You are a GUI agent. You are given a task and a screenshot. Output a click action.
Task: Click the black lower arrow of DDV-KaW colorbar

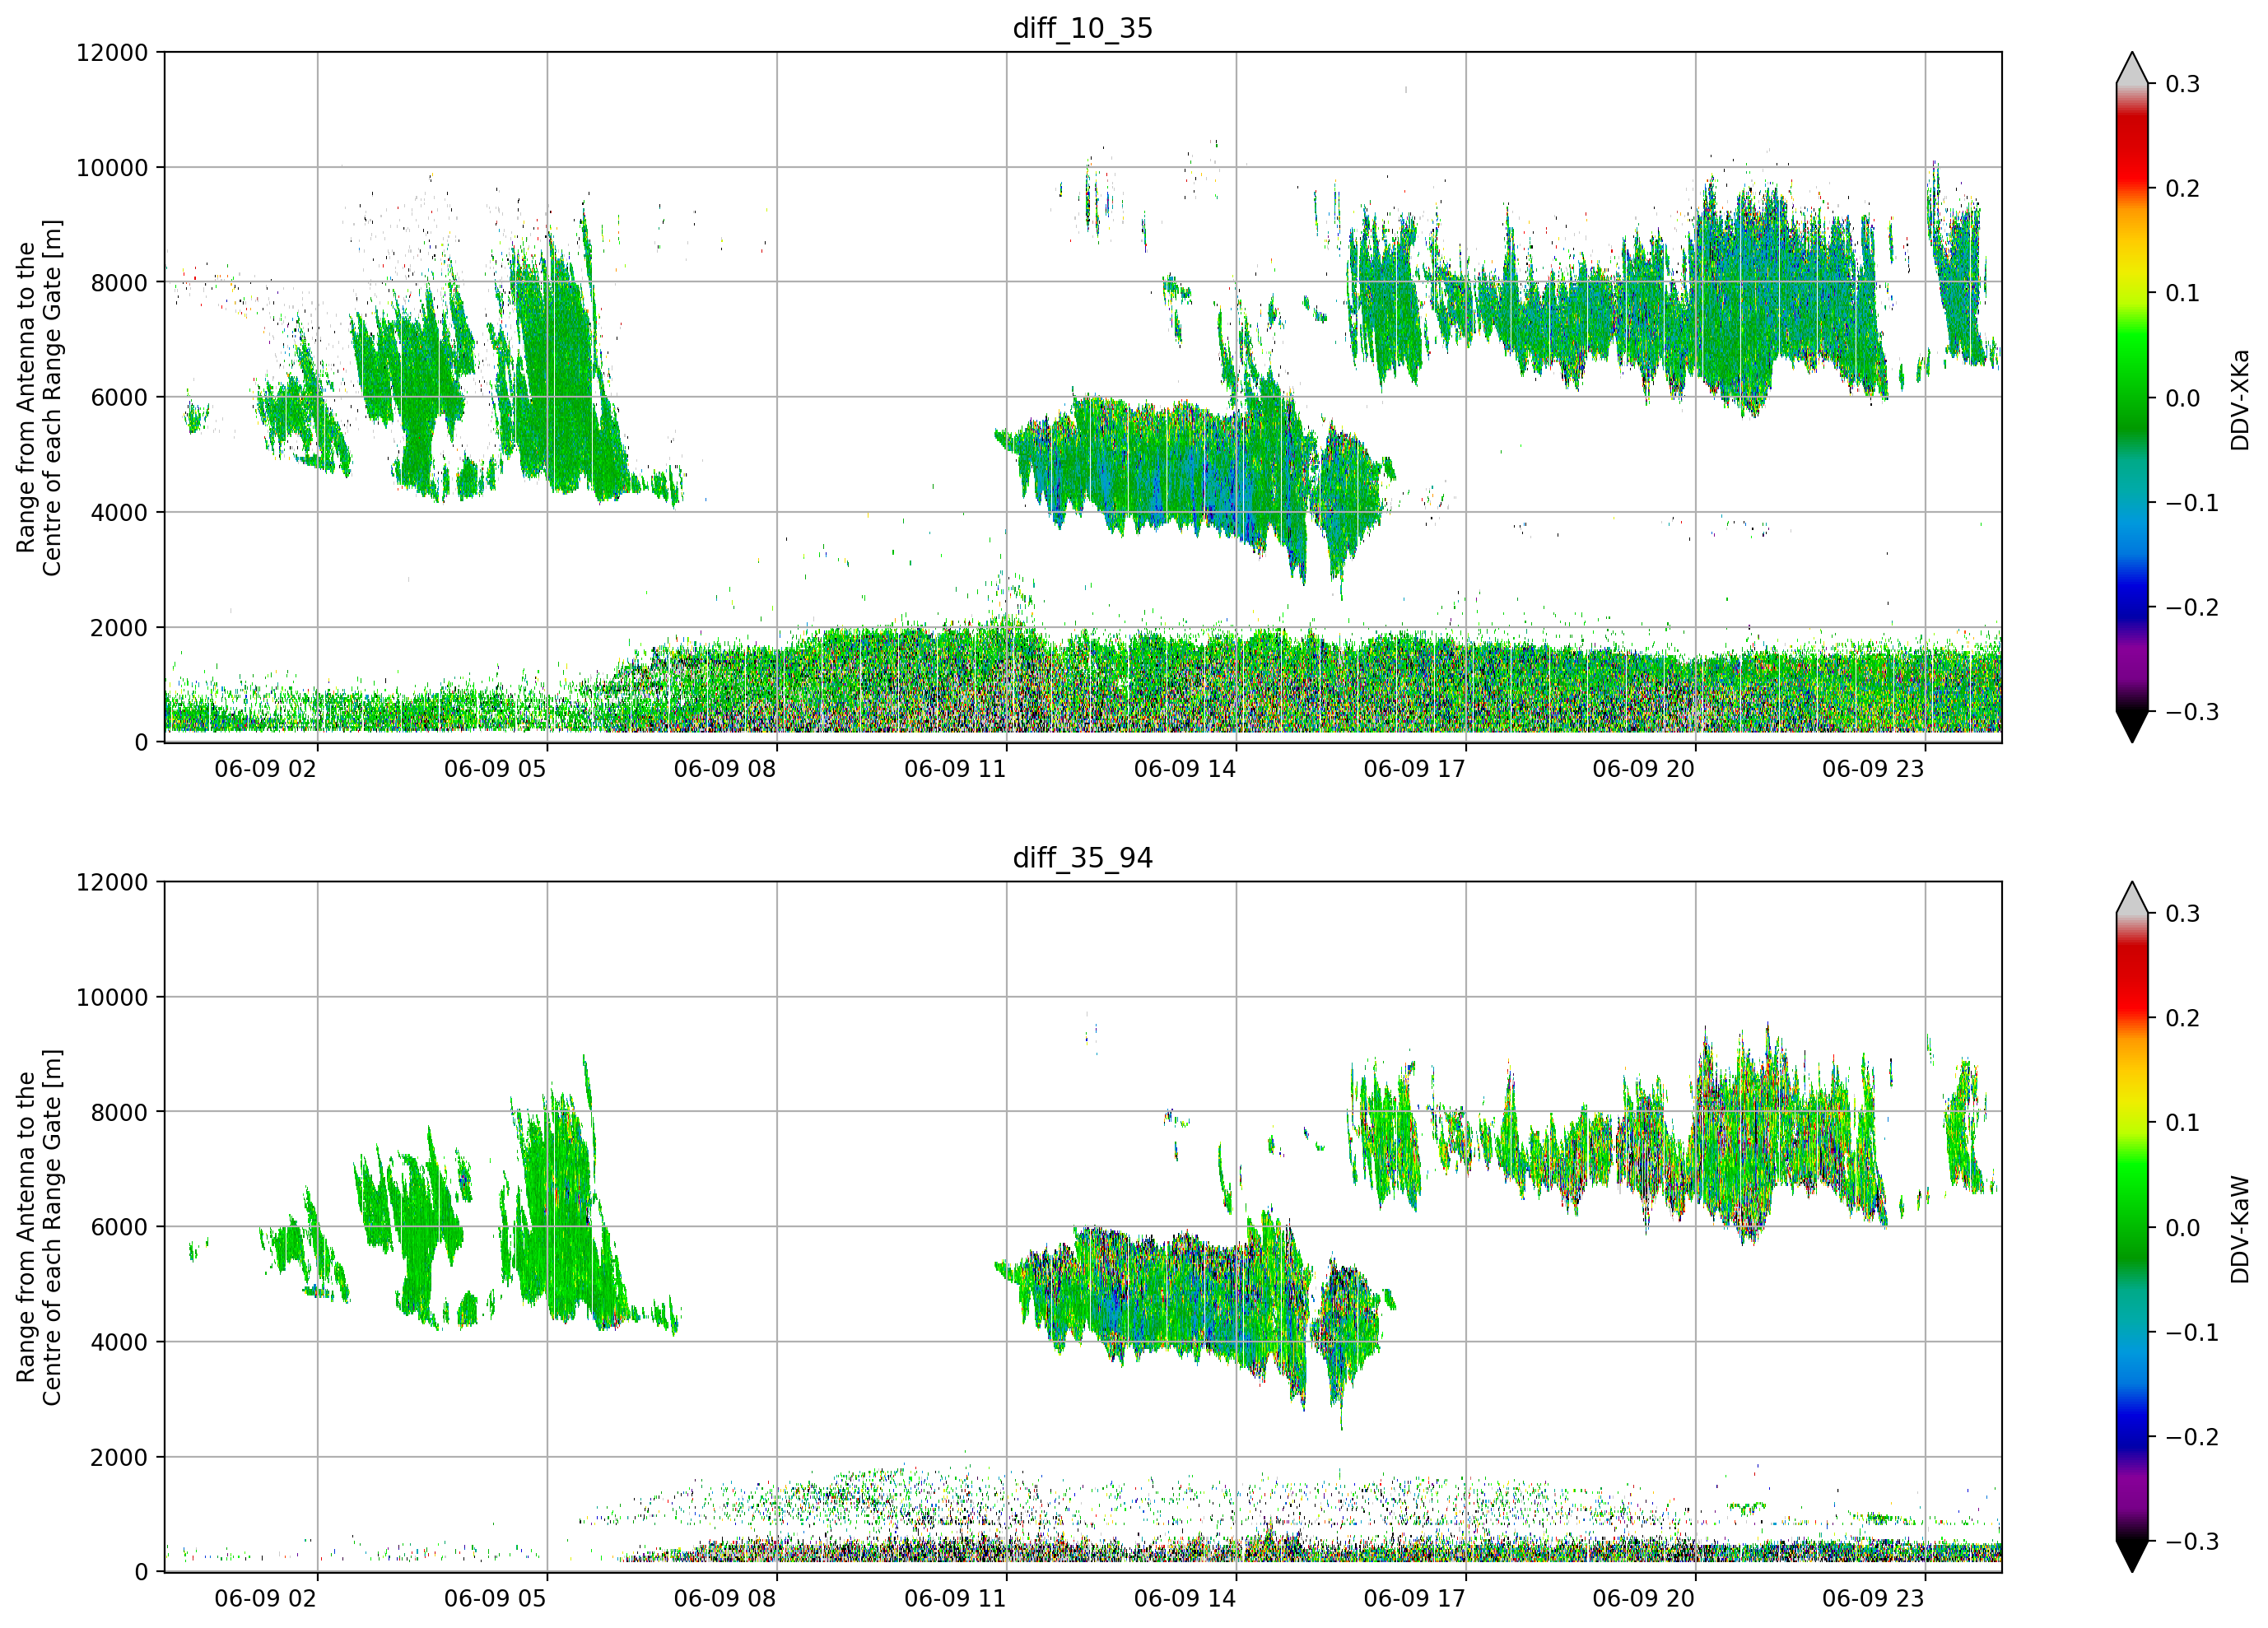pos(2132,1555)
